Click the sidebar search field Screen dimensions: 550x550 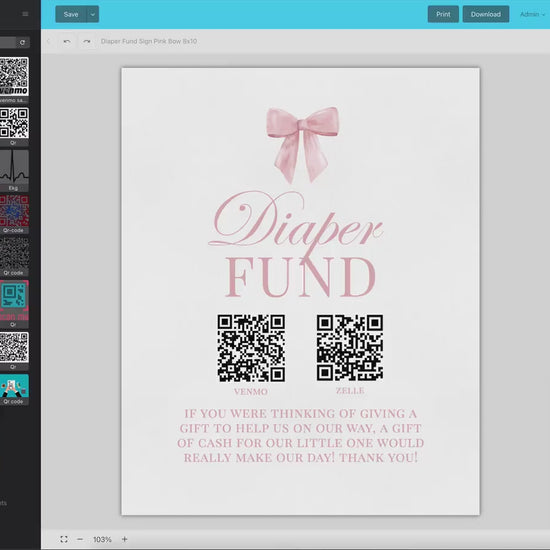click(x=8, y=42)
